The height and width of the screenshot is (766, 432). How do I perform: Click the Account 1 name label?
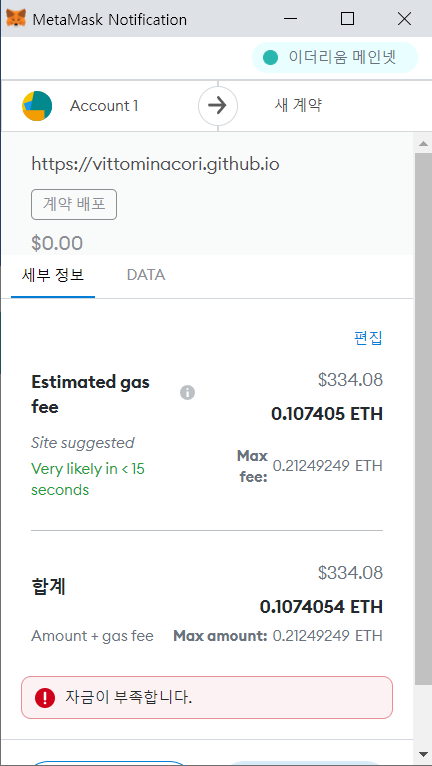[x=104, y=106]
